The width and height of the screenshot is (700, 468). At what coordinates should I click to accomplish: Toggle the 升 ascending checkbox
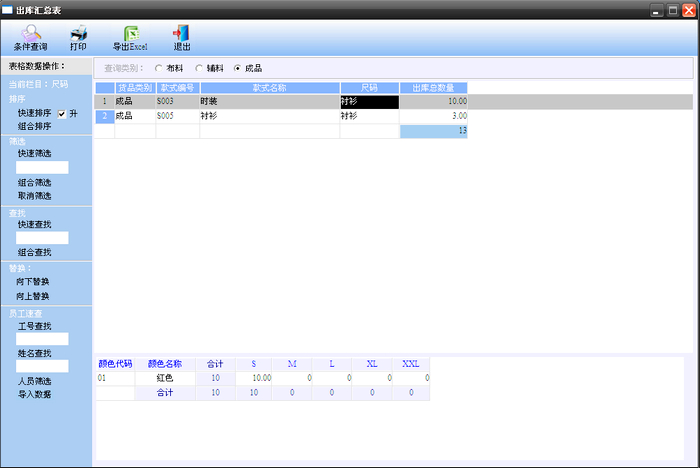coord(62,114)
